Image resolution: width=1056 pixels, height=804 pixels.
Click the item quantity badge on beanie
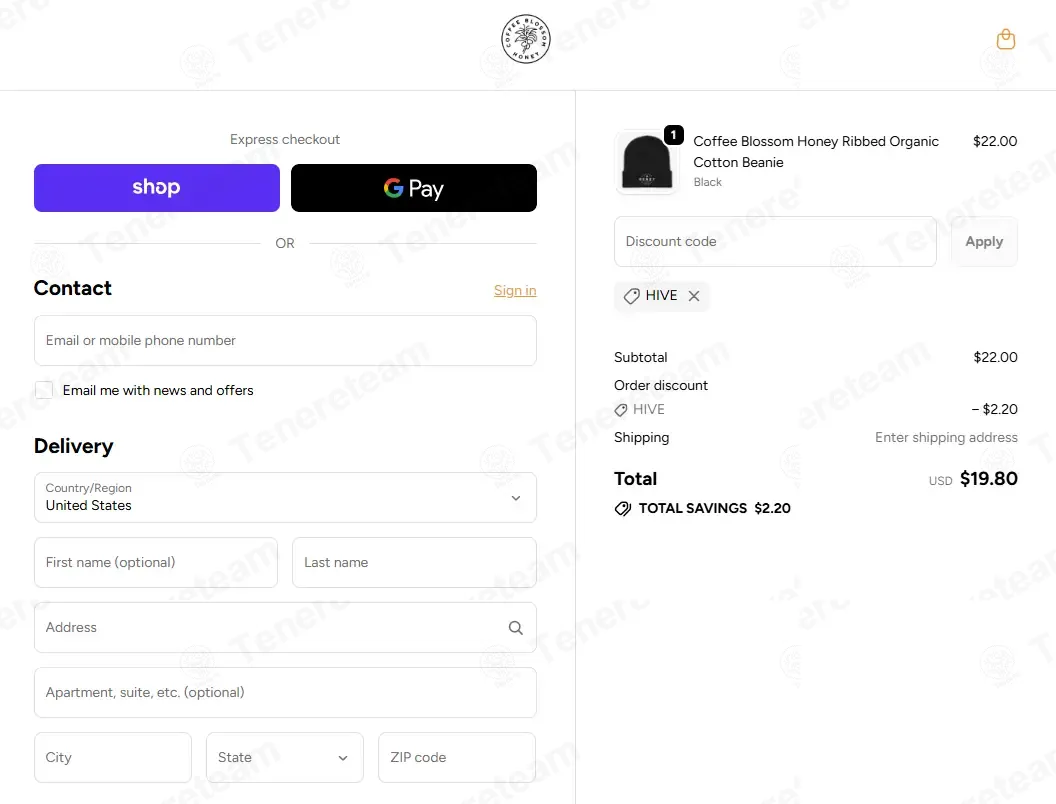673,135
